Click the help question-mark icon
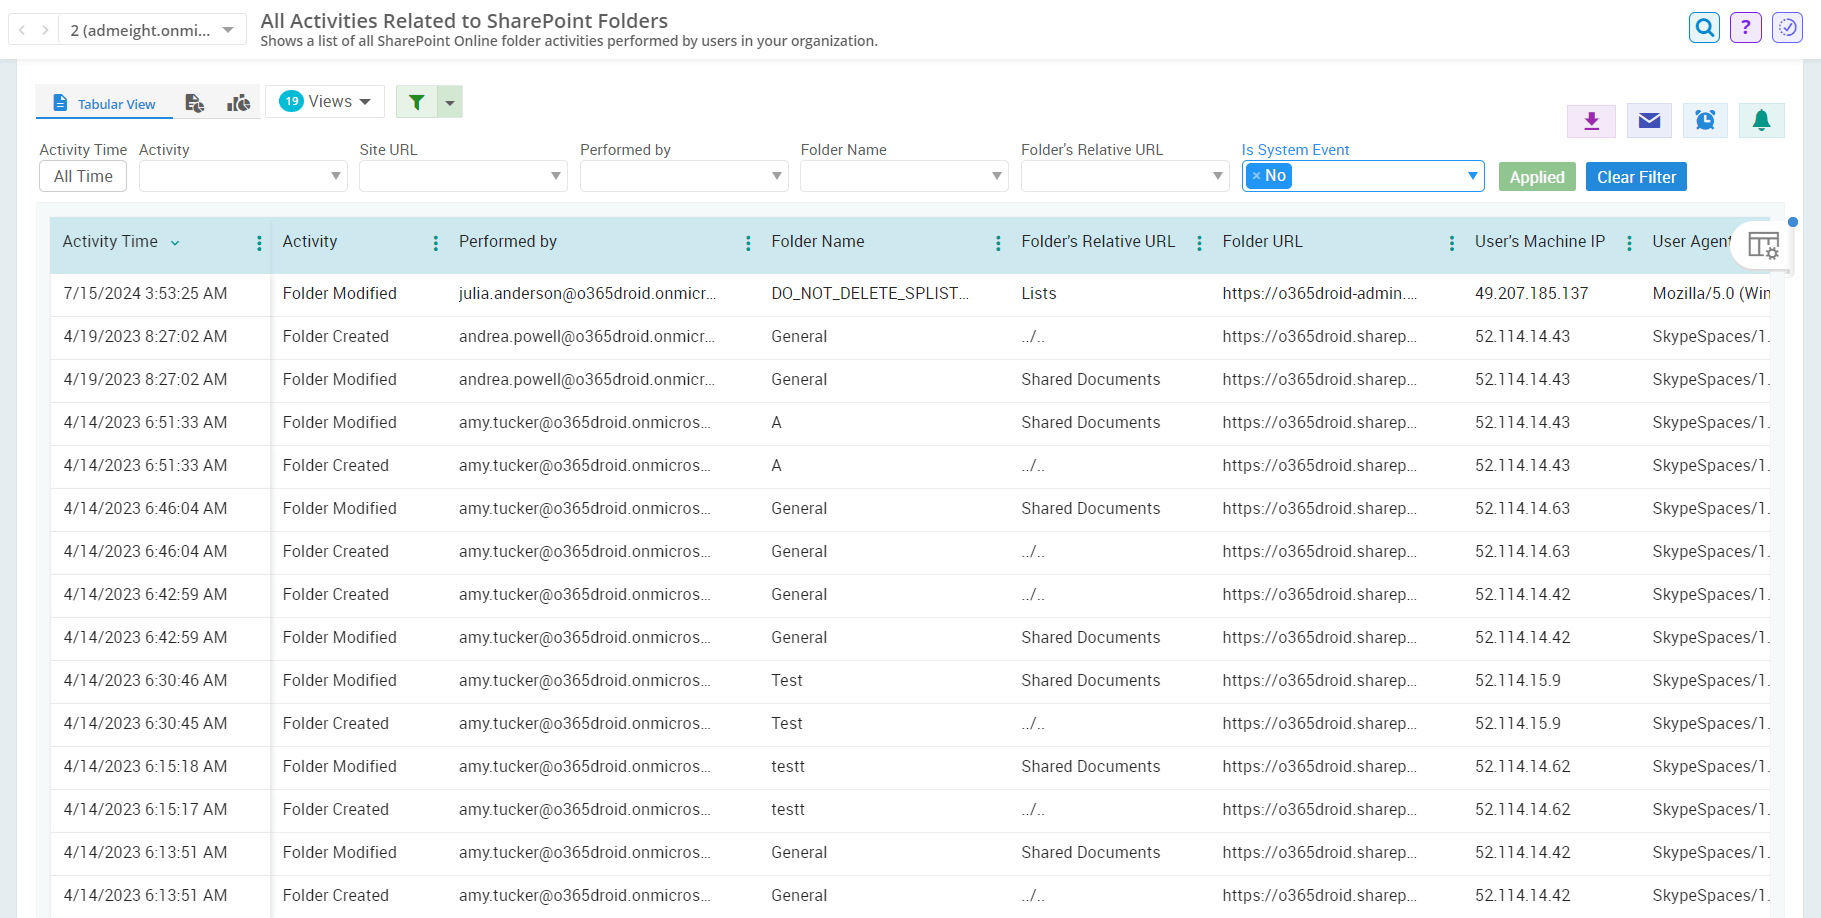The width and height of the screenshot is (1821, 918). [x=1745, y=27]
